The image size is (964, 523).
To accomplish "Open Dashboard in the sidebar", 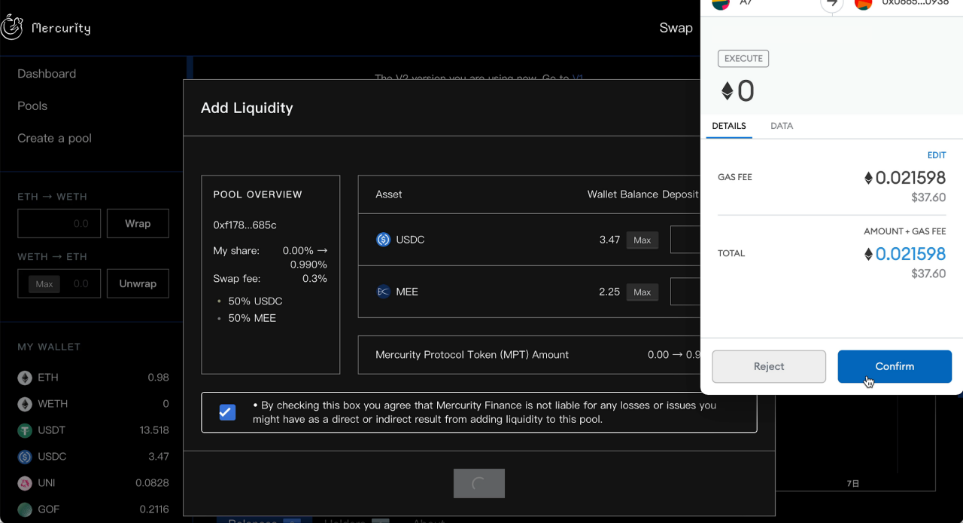I will point(47,74).
